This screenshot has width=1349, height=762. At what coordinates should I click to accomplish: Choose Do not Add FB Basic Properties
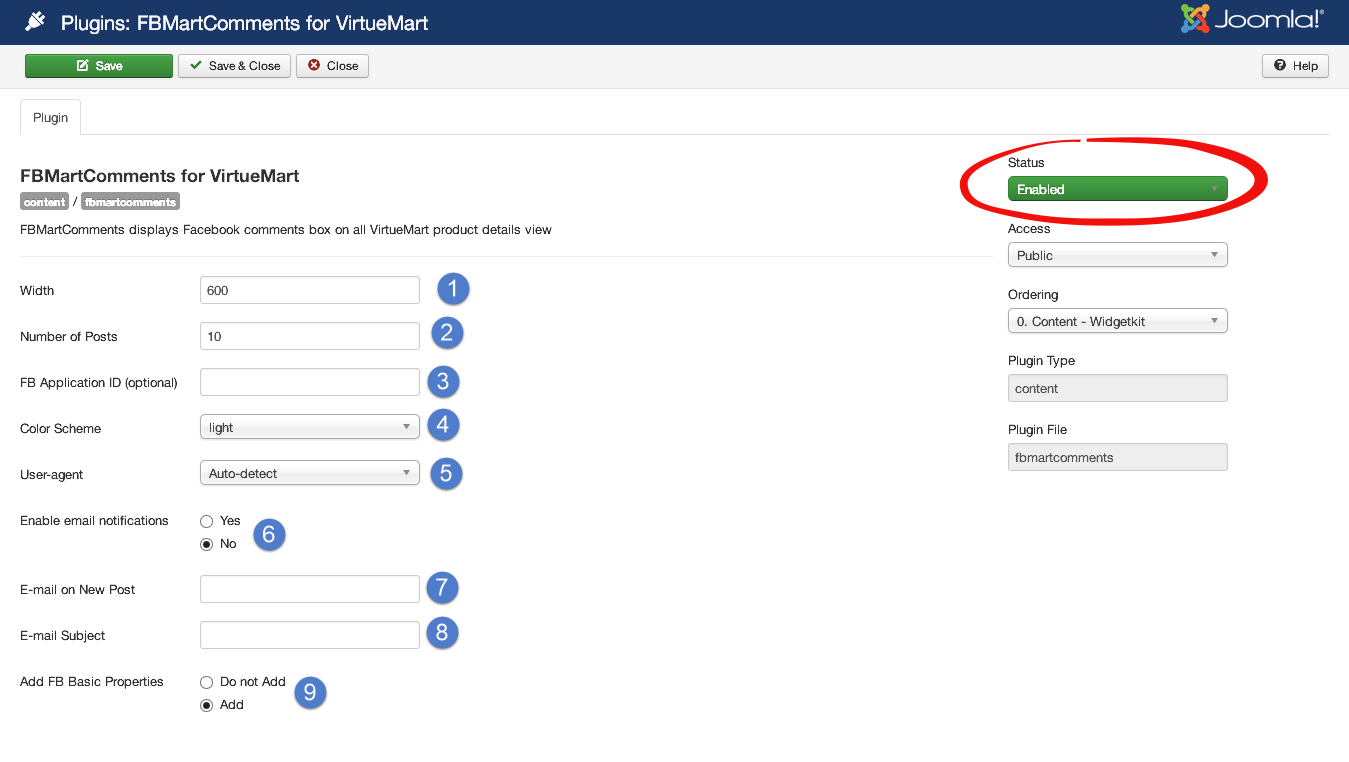207,682
